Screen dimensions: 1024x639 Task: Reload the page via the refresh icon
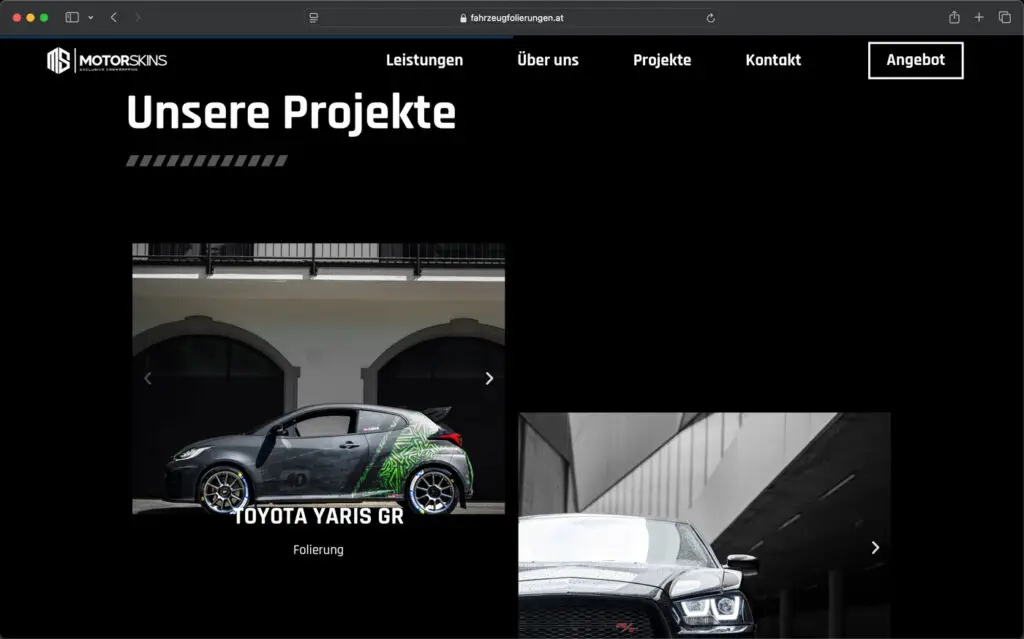click(x=710, y=17)
